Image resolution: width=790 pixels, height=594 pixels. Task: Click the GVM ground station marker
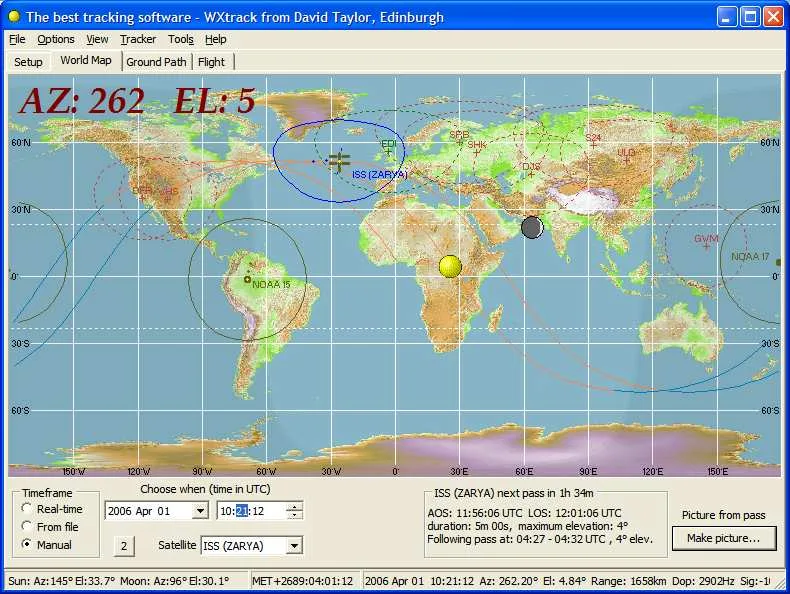(706, 246)
